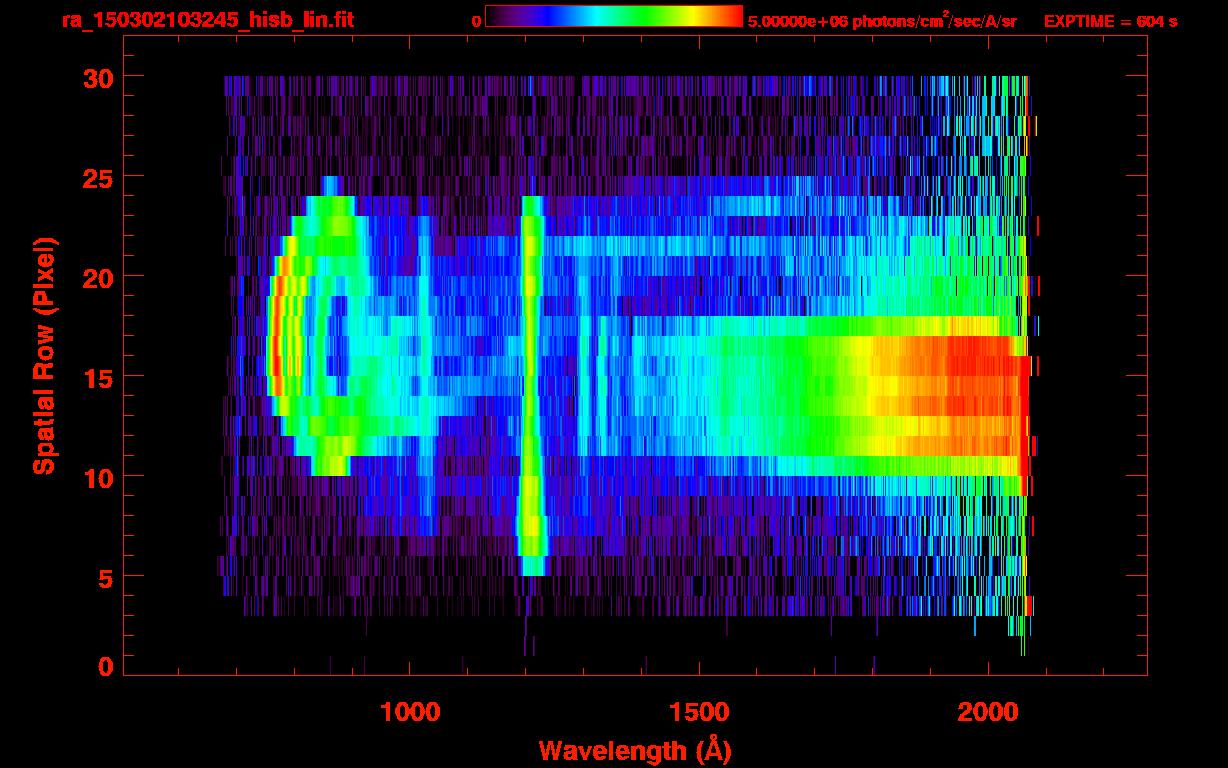Click the bright vertical emission line near 1216 Å

[531, 385]
